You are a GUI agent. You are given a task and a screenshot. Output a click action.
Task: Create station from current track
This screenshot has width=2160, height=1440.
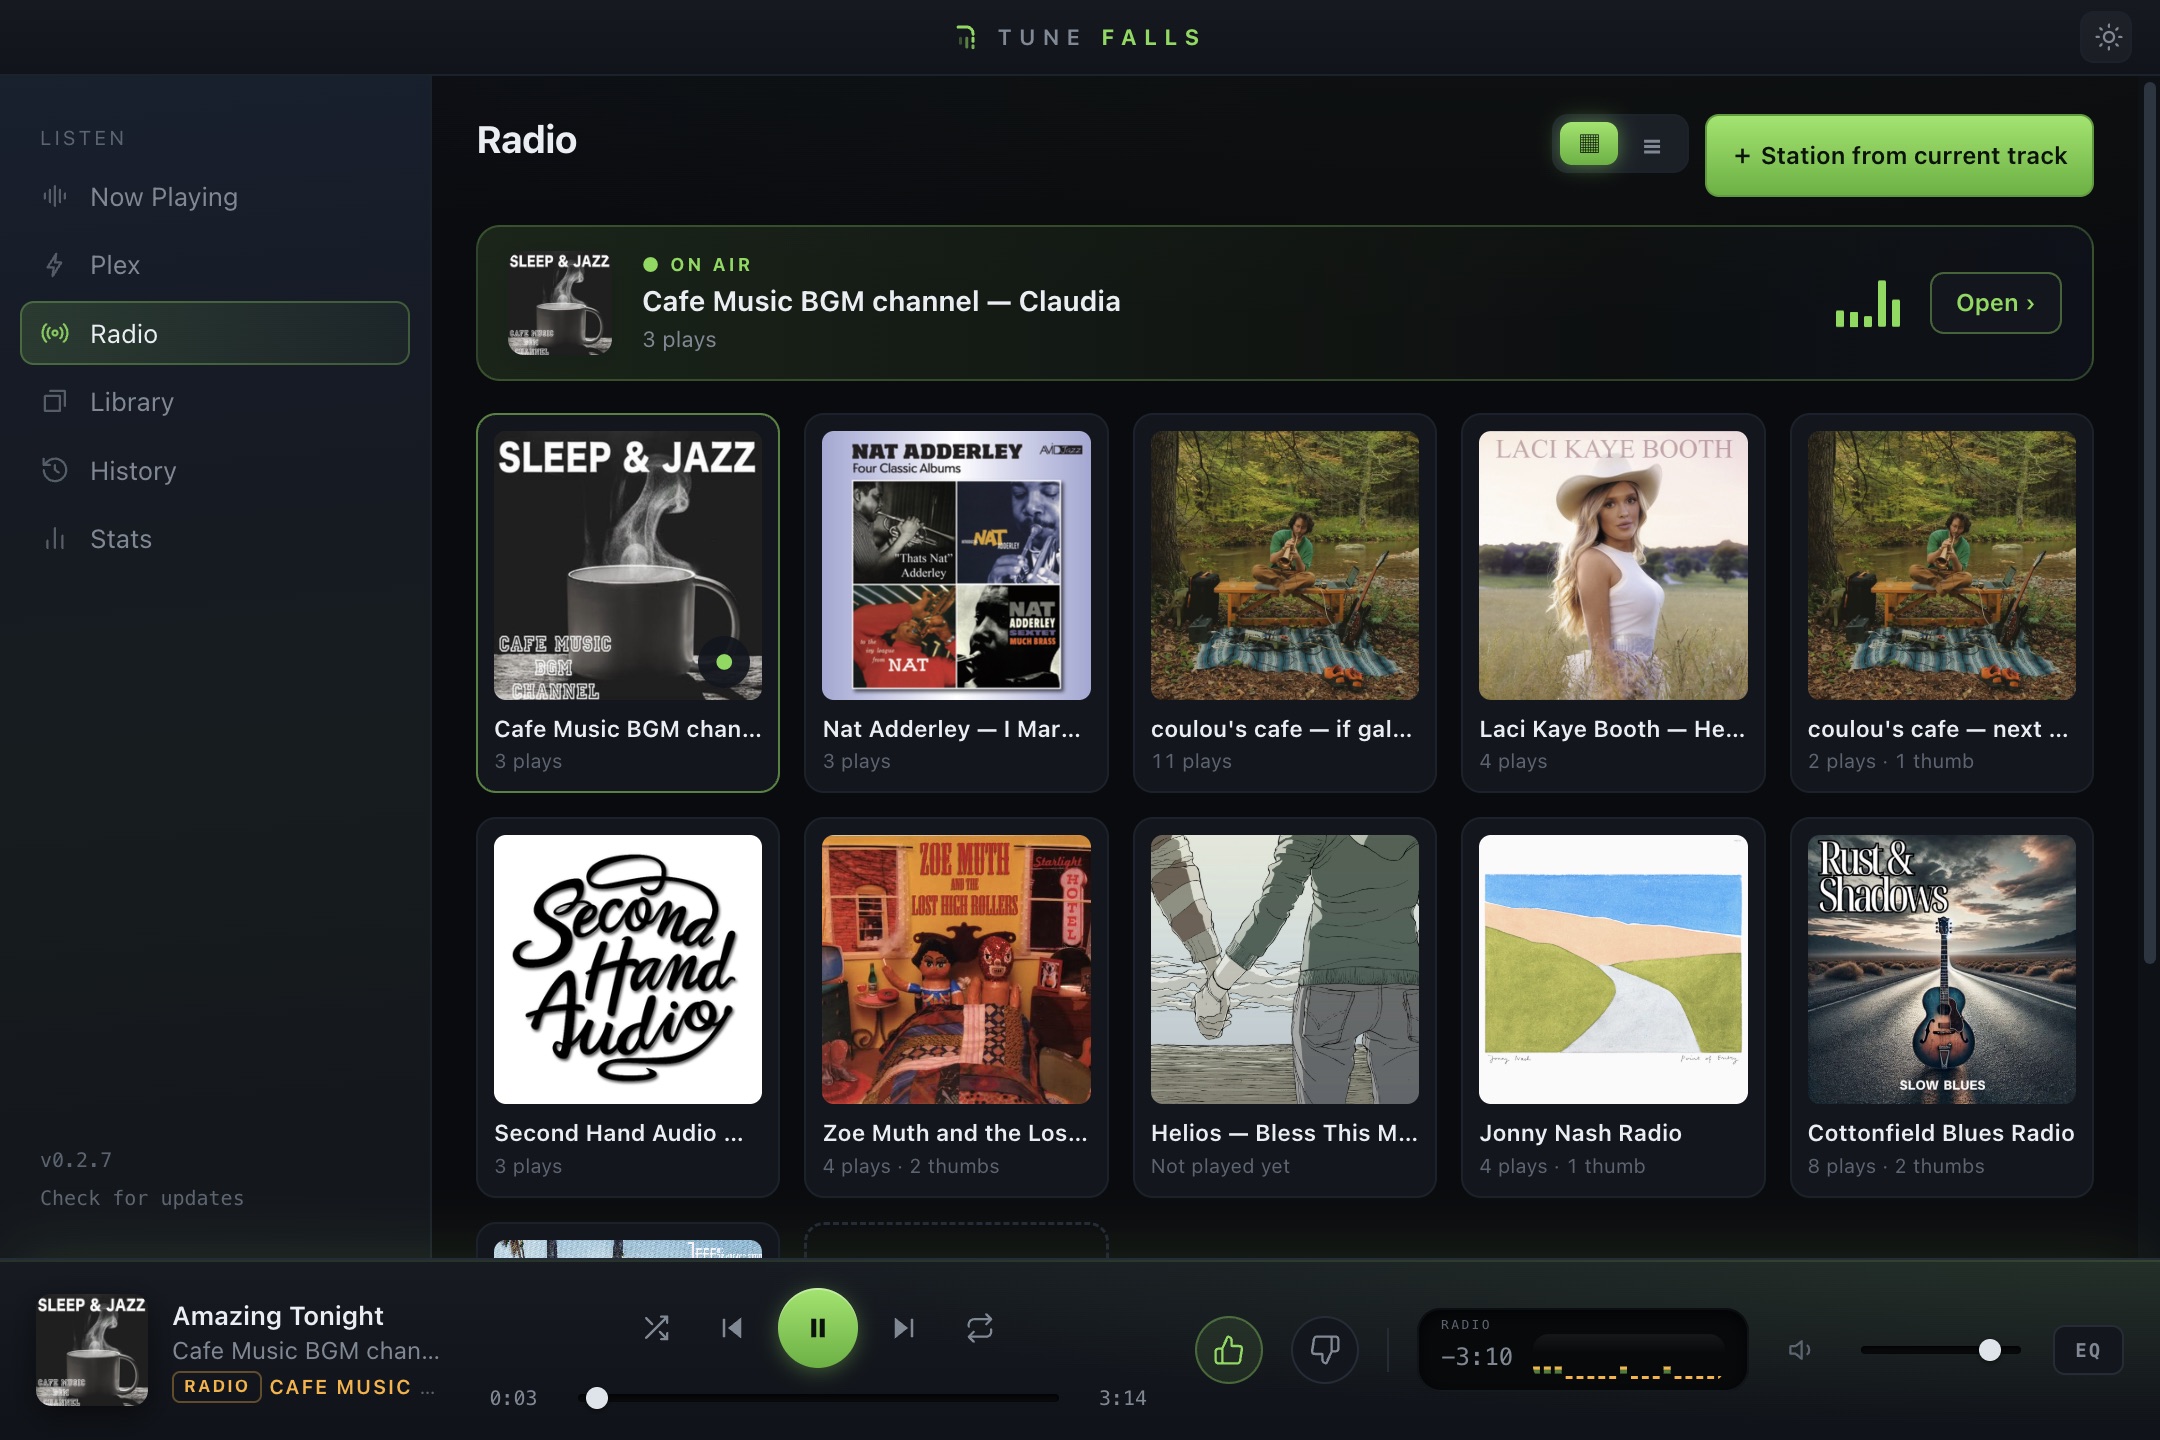point(1898,155)
